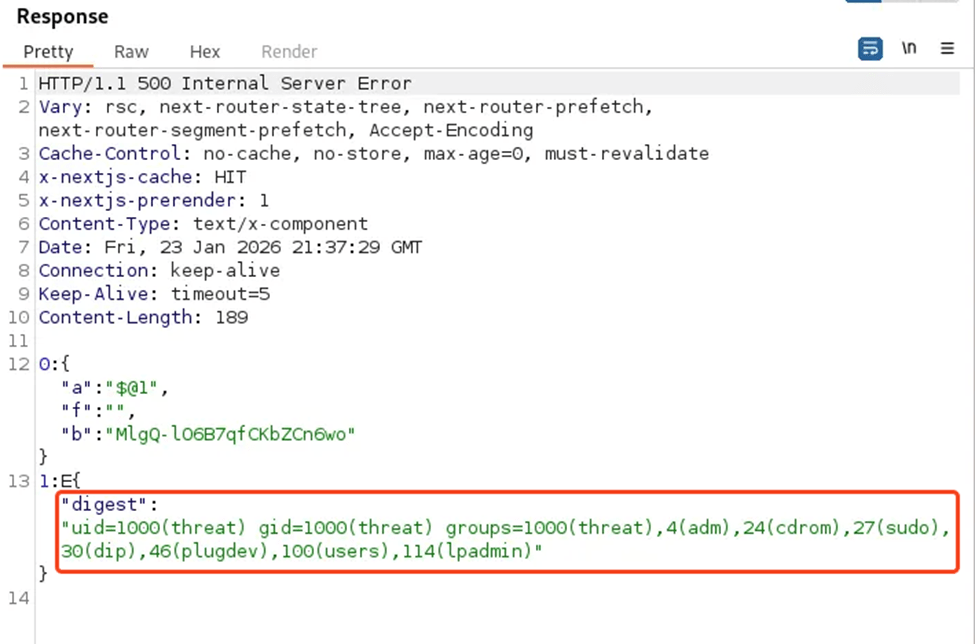Open the Render tab
The image size is (975, 644).
coord(289,52)
